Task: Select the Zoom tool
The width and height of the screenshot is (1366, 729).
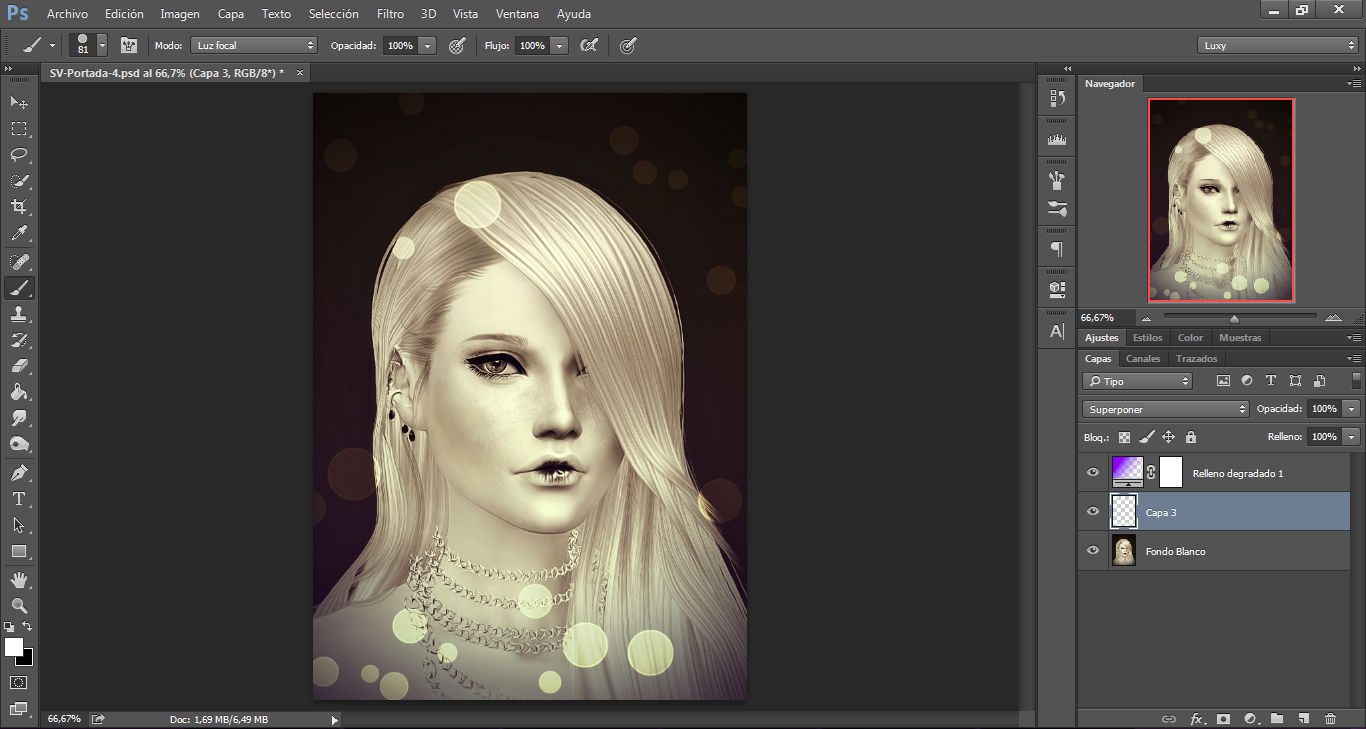Action: (x=19, y=606)
